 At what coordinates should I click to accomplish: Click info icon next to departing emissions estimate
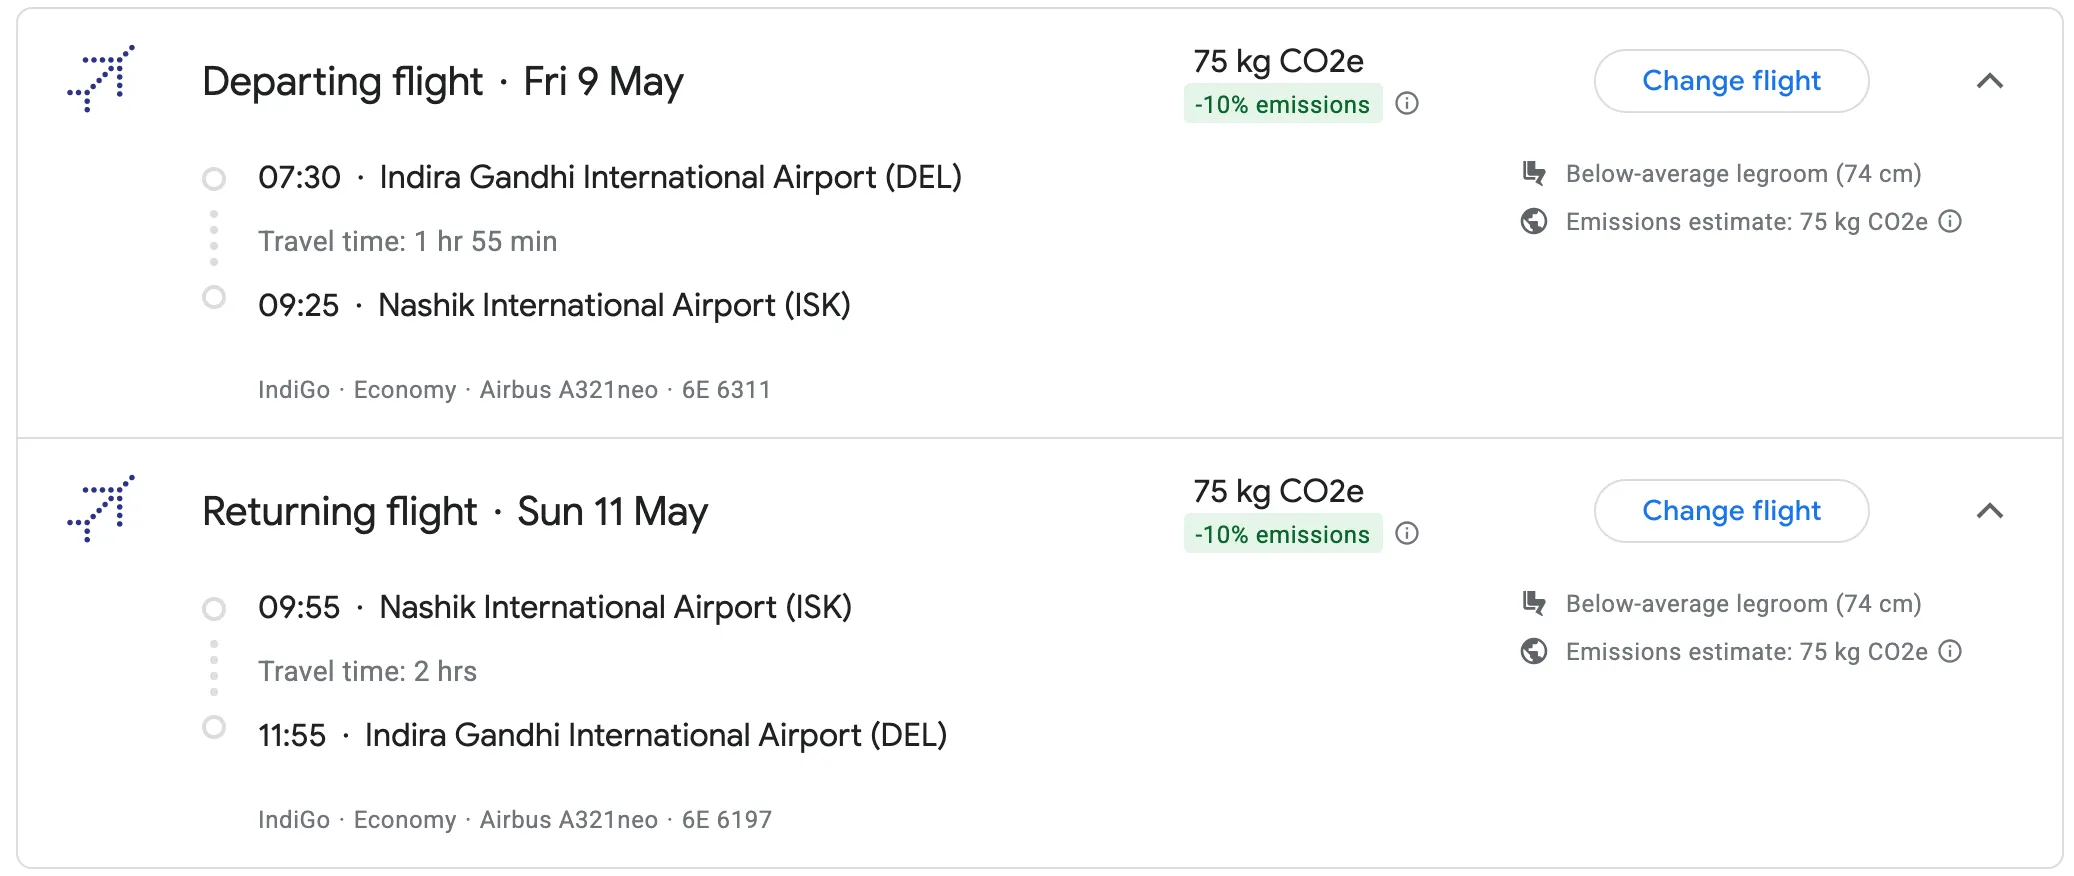pyautogui.click(x=1950, y=222)
